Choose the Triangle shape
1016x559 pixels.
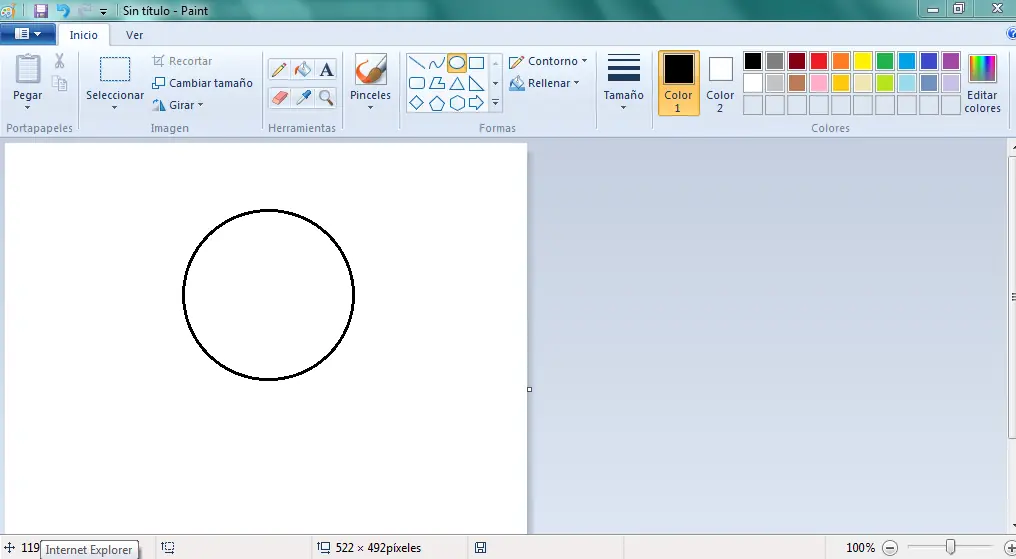coord(457,83)
